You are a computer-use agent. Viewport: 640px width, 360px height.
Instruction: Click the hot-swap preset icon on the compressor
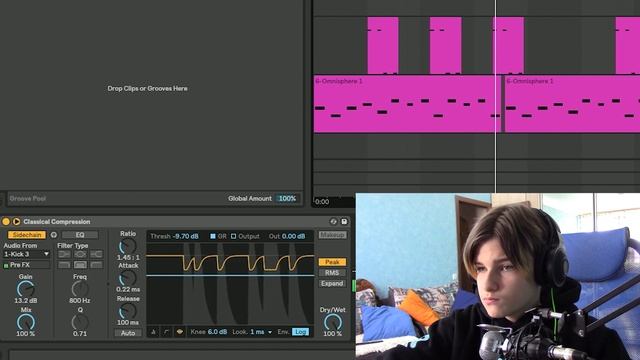click(x=333, y=222)
